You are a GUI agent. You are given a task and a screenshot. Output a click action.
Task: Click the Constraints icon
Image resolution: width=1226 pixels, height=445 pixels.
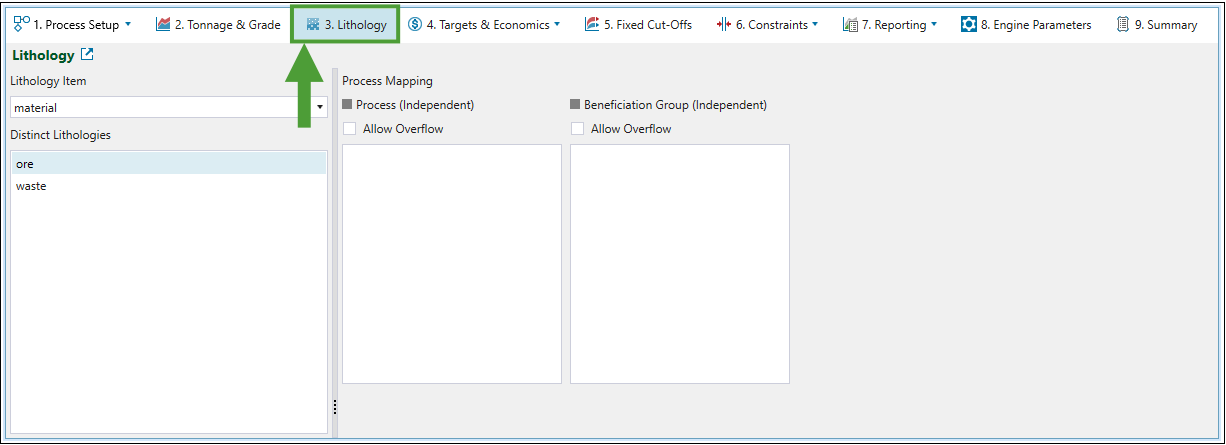tap(724, 24)
